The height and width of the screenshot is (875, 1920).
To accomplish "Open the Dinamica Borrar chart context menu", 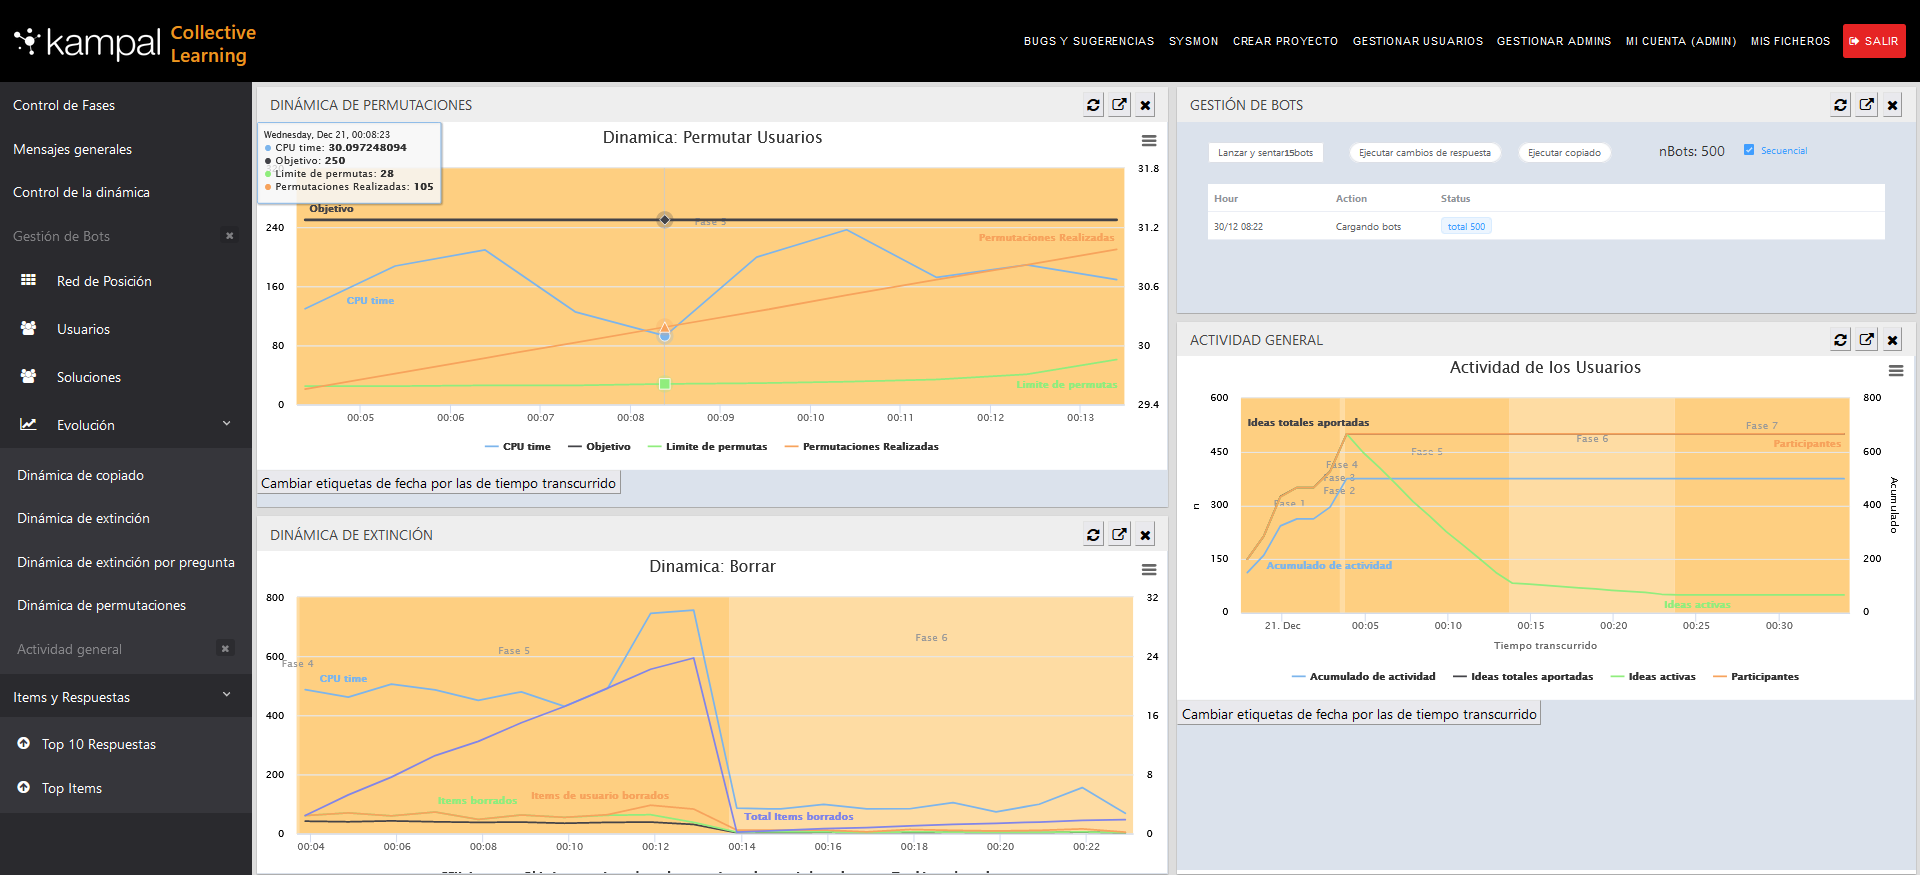I will click(x=1149, y=570).
